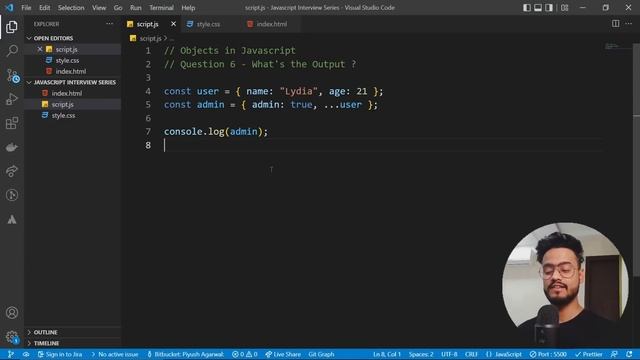Click the editor minimap

(x=617, y=47)
